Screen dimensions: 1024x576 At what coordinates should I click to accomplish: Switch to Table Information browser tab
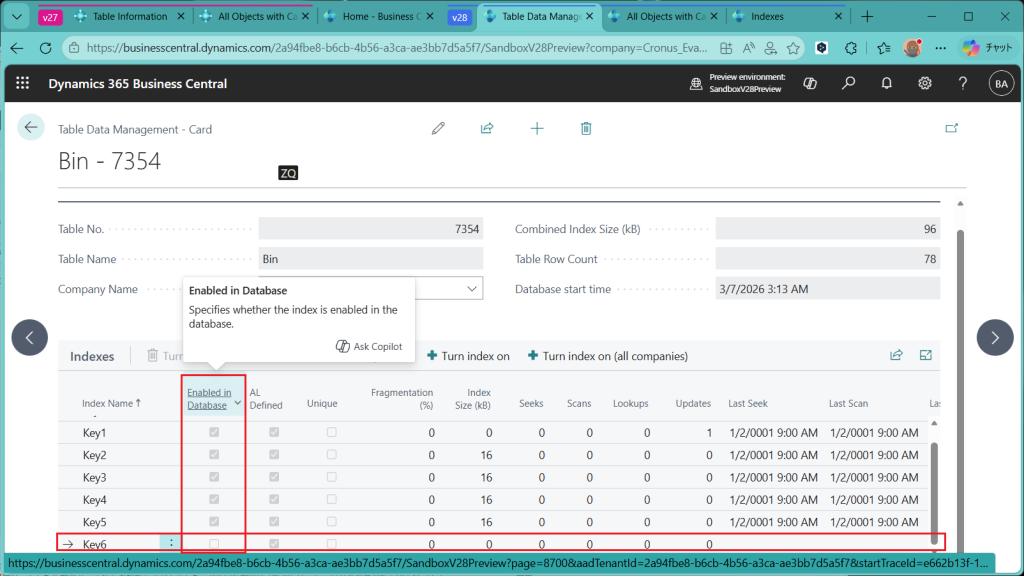click(129, 17)
